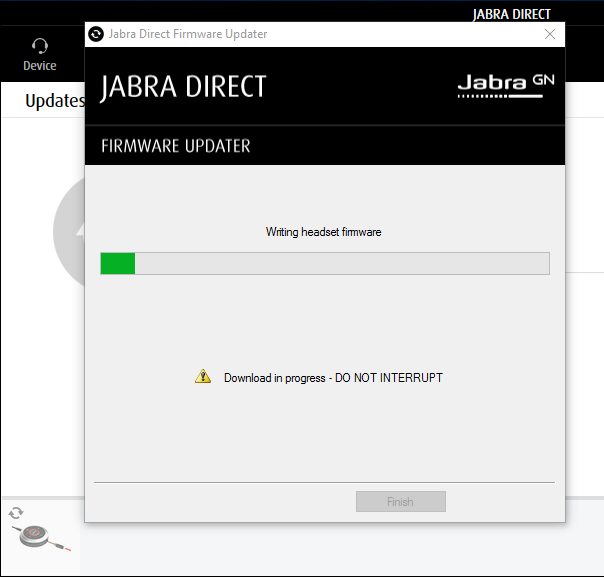Click the Jabra GN logo
This screenshot has width=604, height=580.
pyautogui.click(x=506, y=86)
